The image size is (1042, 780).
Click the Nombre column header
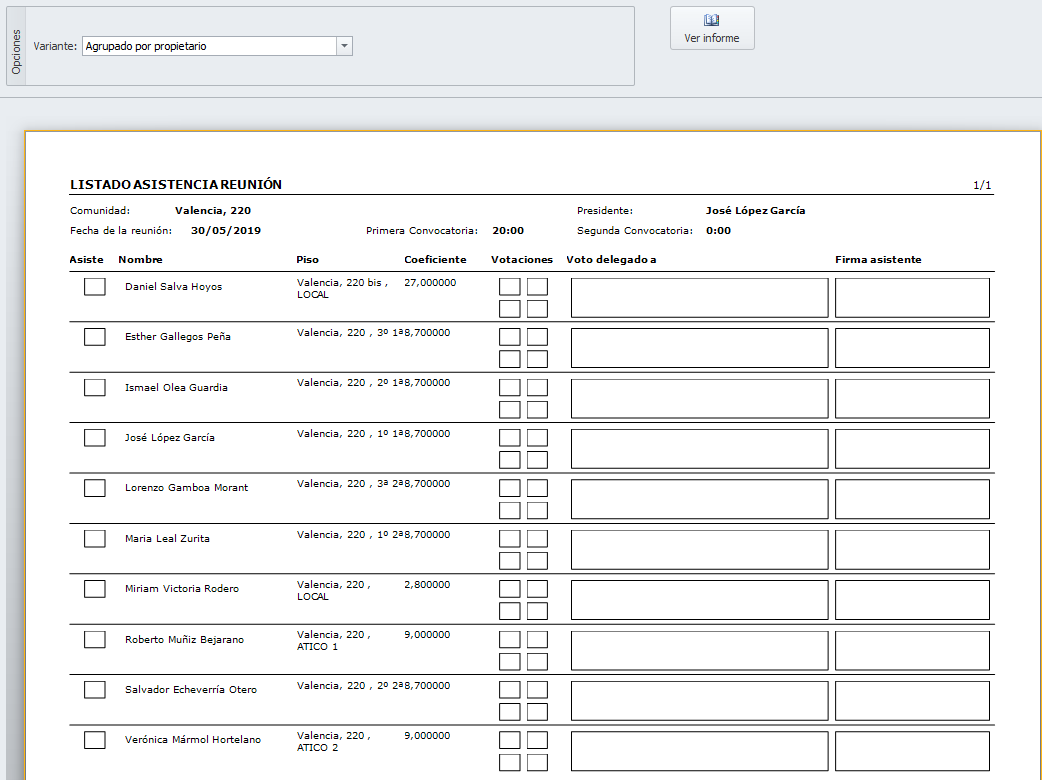140,260
